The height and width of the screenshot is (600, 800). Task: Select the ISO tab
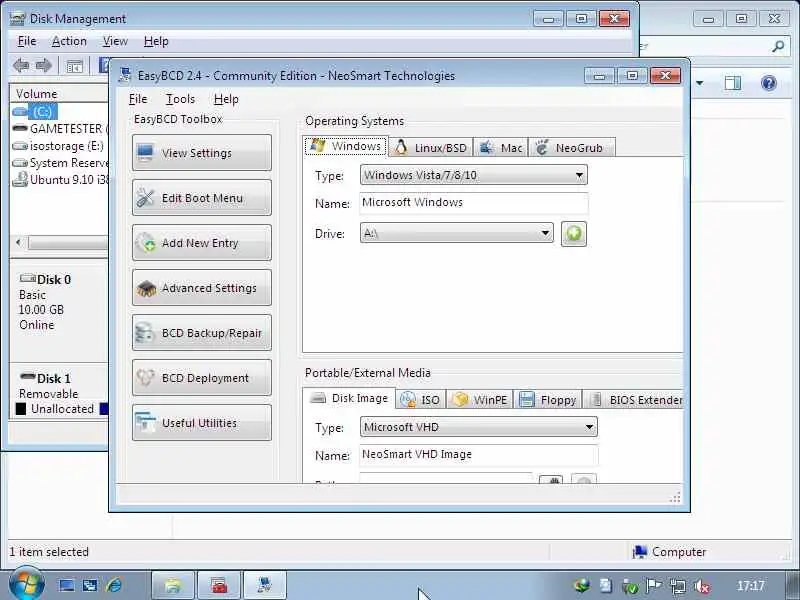tap(420, 399)
